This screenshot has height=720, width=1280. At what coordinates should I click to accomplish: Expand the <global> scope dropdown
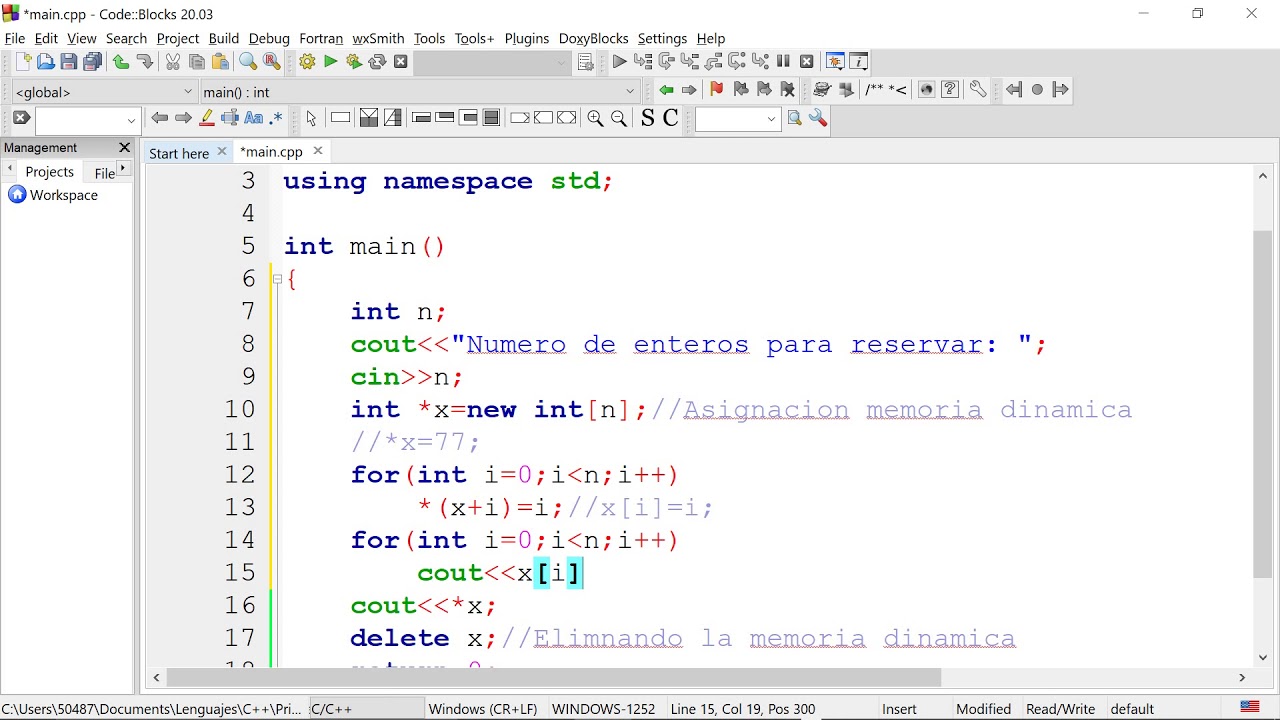[x=188, y=91]
